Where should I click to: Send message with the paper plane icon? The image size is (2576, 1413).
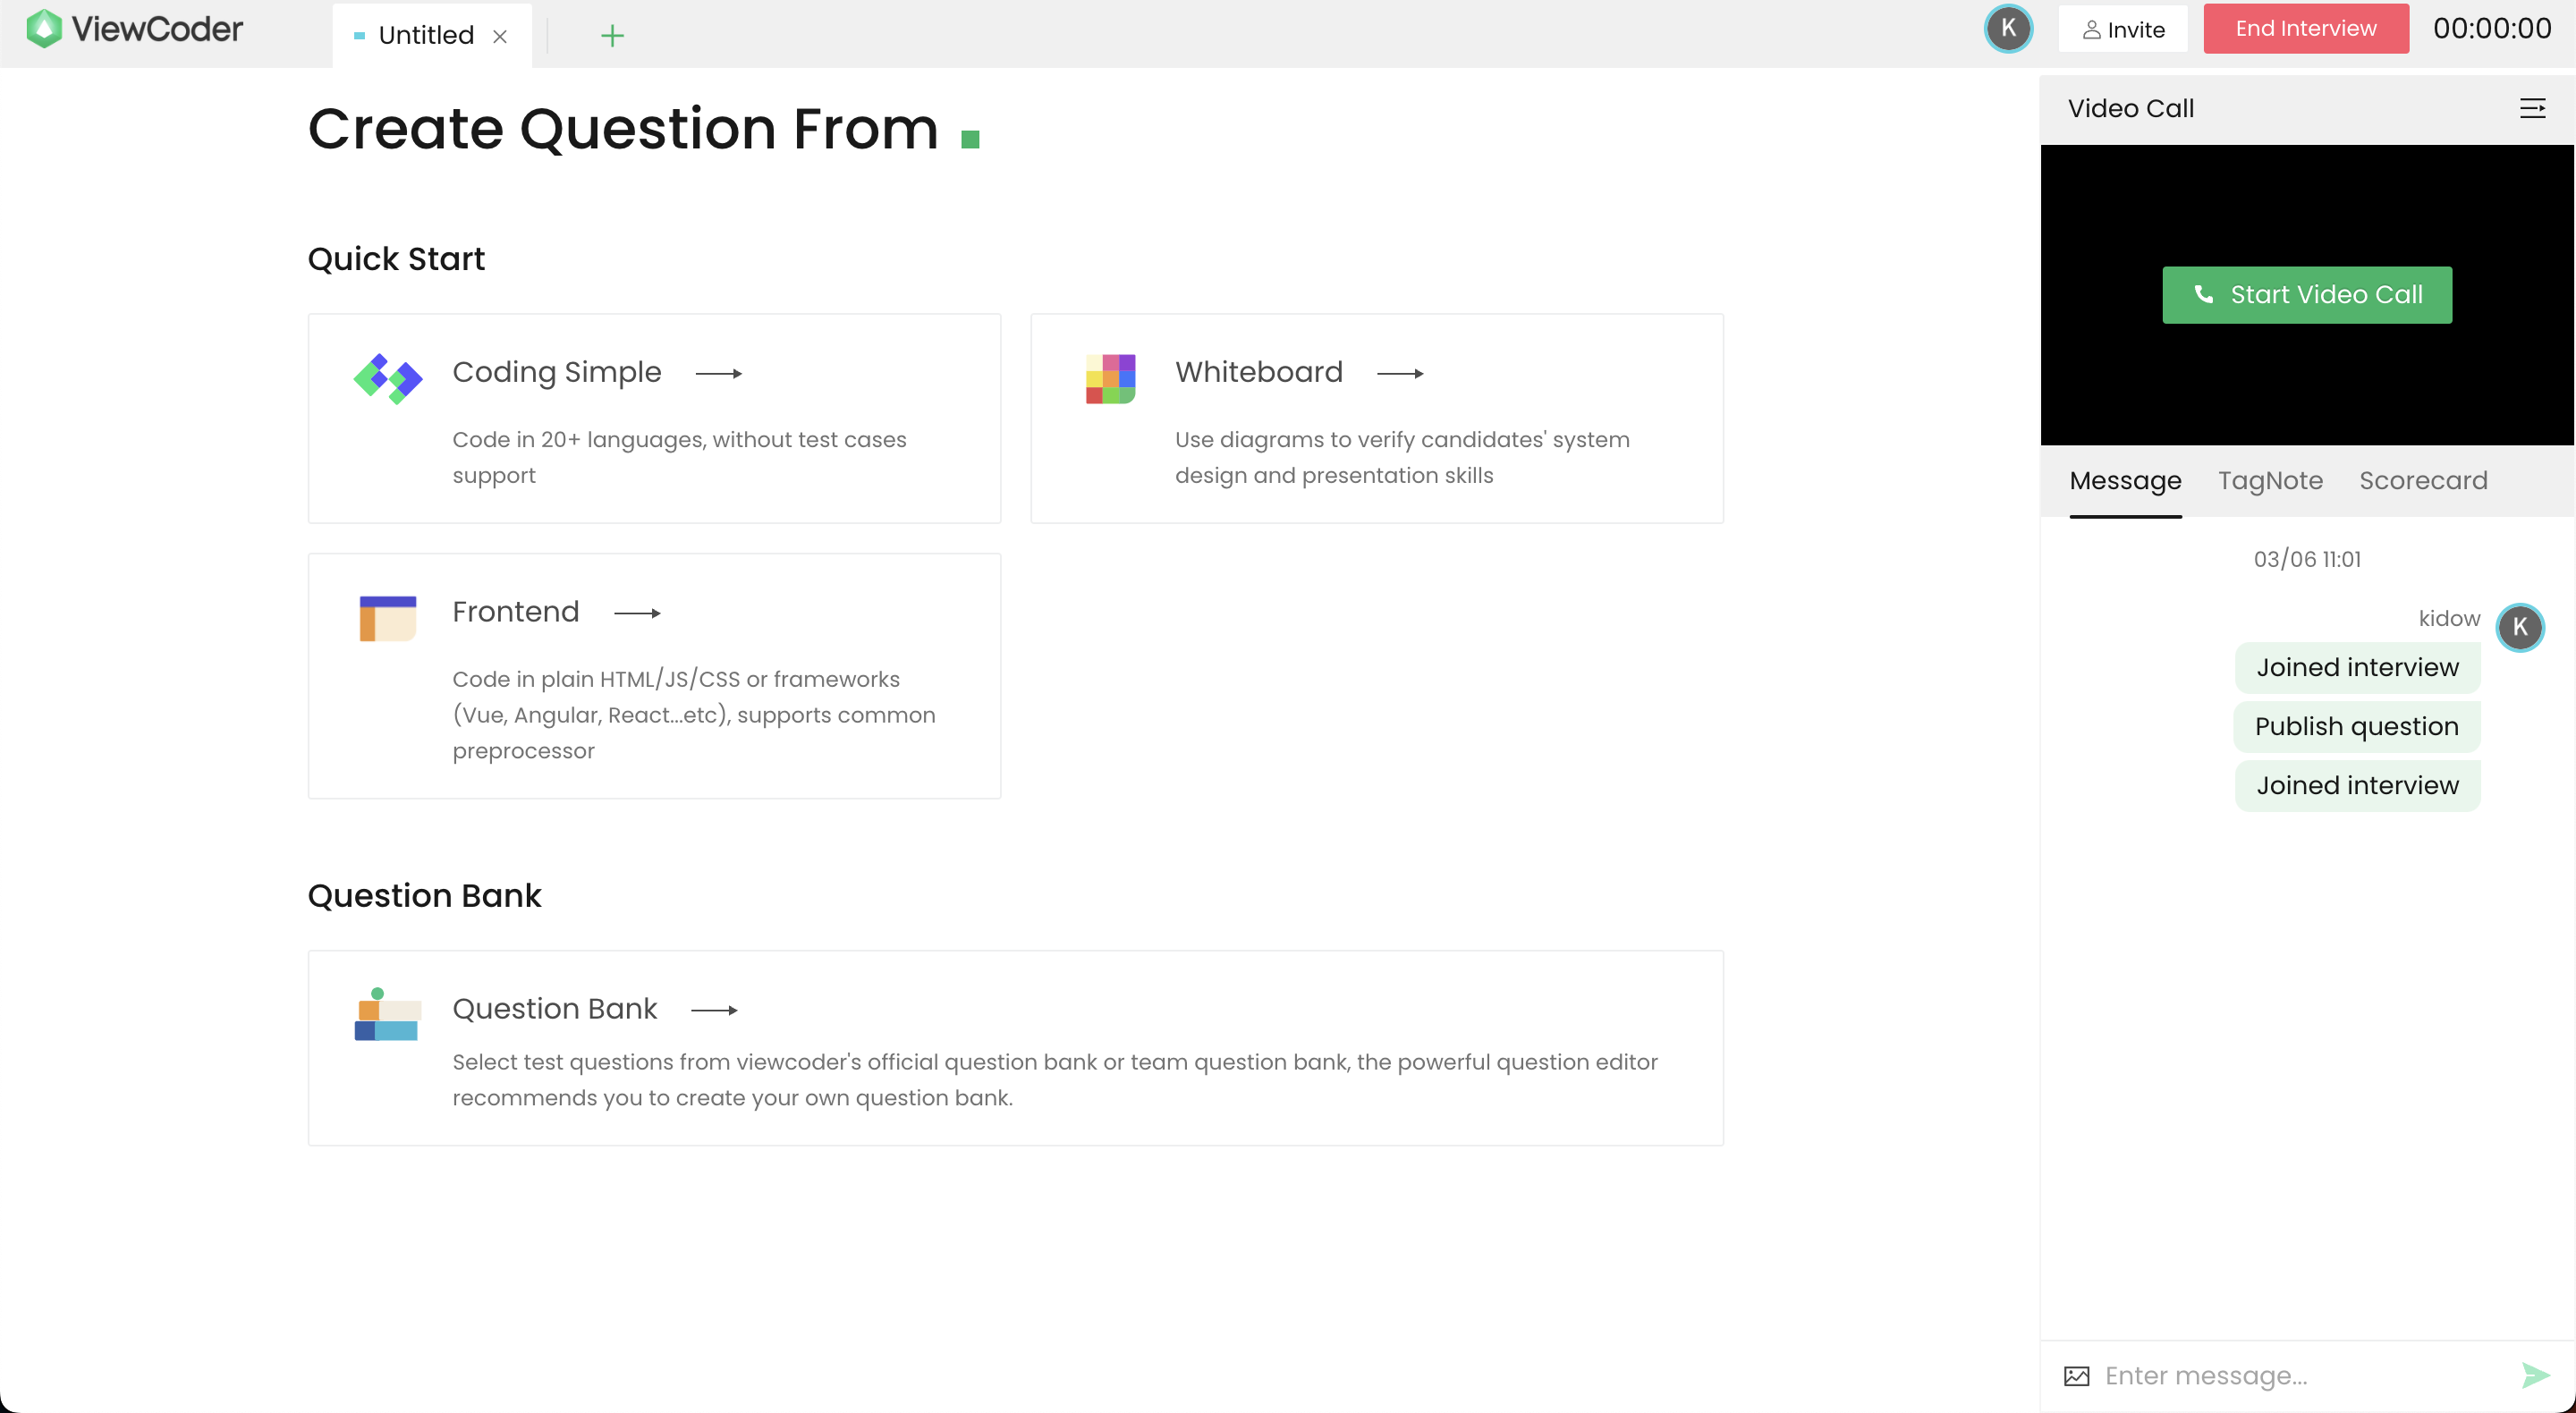point(2535,1376)
